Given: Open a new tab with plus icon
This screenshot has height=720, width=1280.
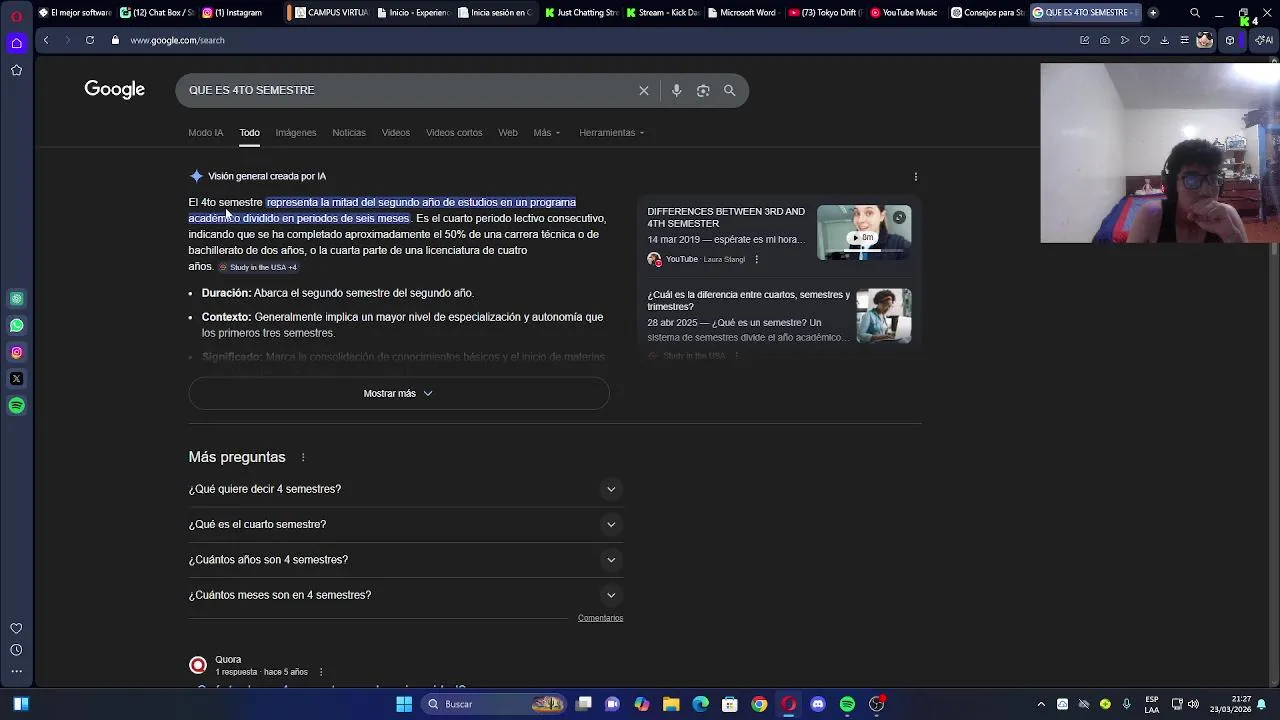Looking at the screenshot, I should (x=1153, y=13).
